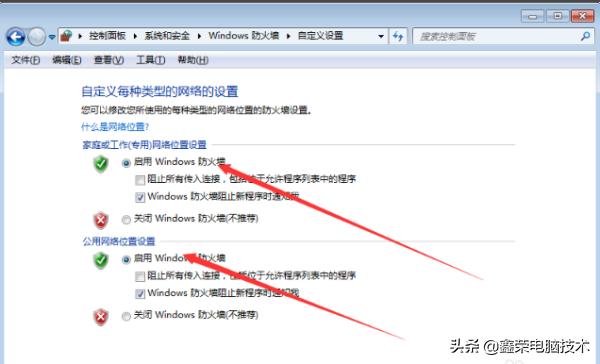Select 关闭 Windows 防火墙 for home/work network
The width and height of the screenshot is (600, 364).
tap(126, 219)
